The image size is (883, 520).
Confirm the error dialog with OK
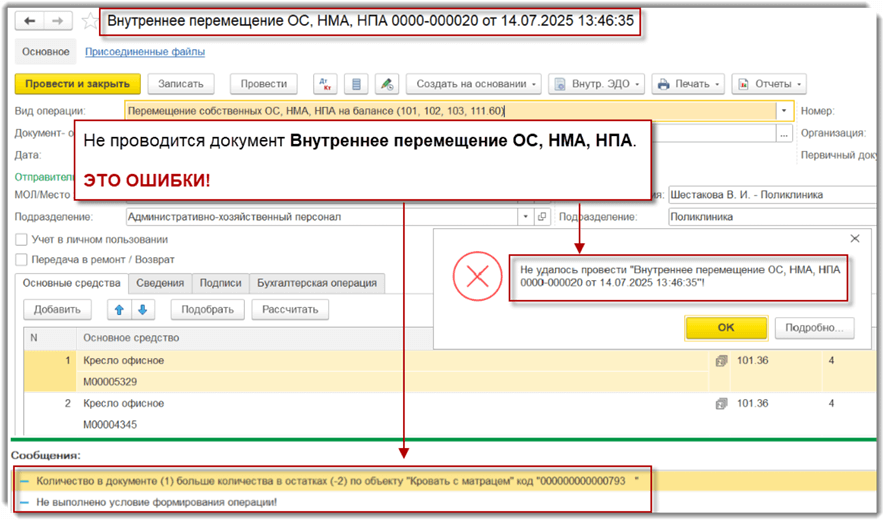726,327
